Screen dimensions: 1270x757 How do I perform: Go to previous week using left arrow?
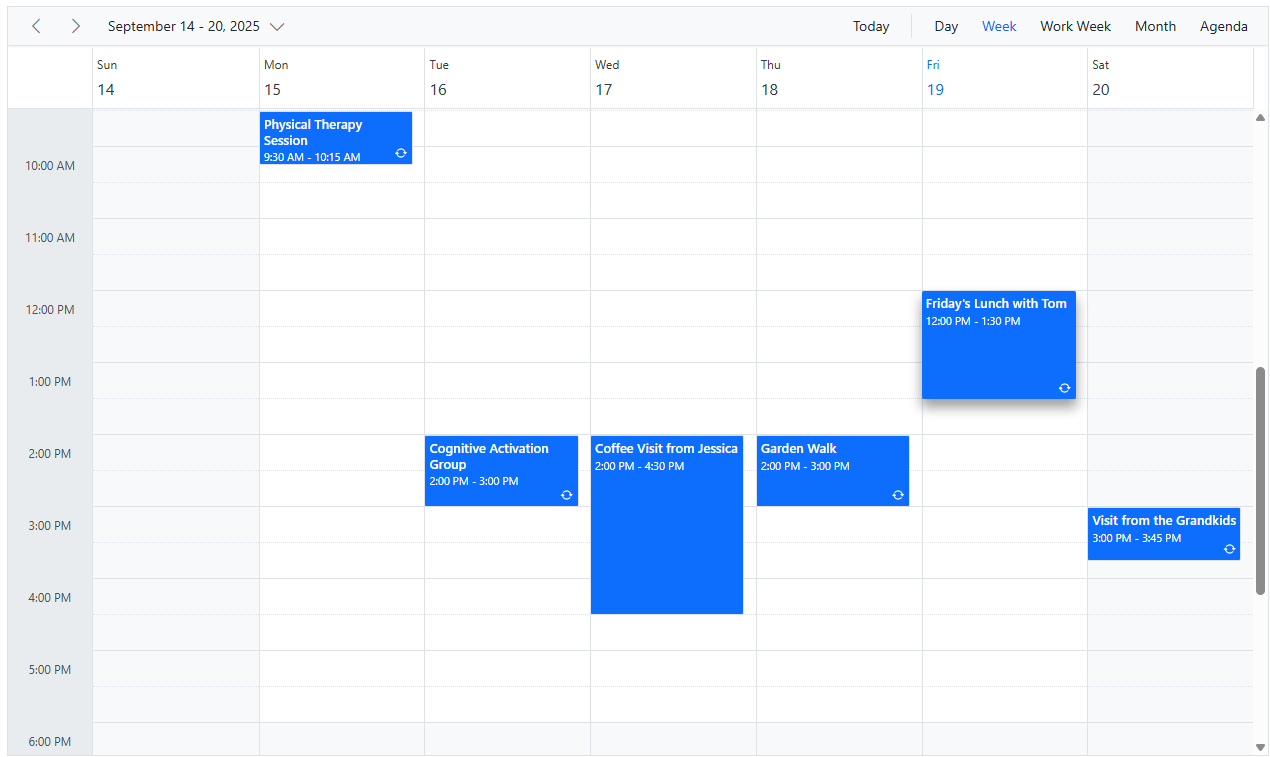coord(36,26)
